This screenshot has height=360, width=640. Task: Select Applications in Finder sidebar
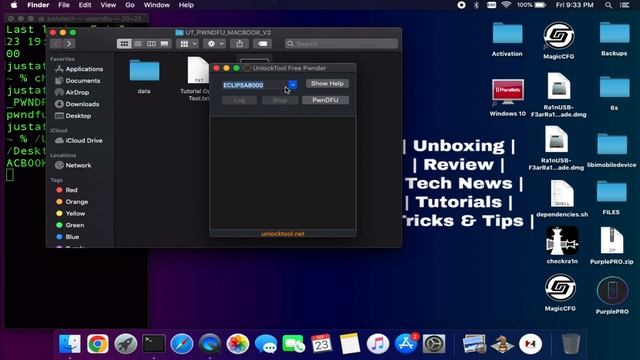point(84,69)
